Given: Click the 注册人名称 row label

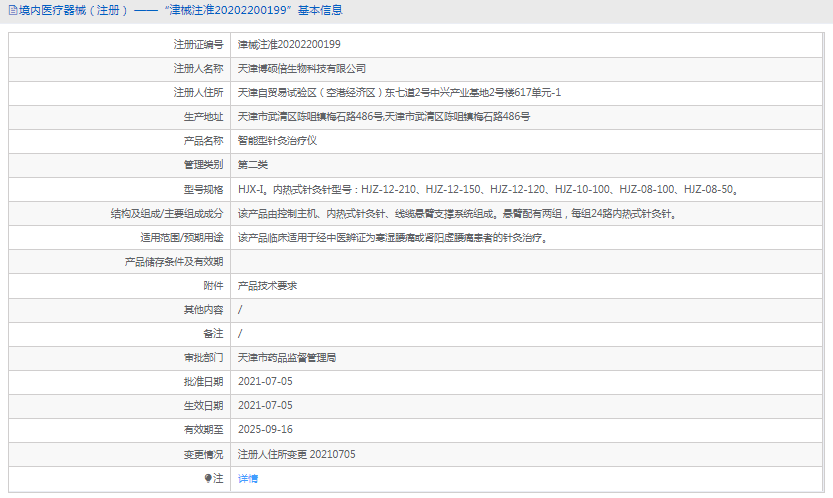Looking at the screenshot, I should click(198, 69).
